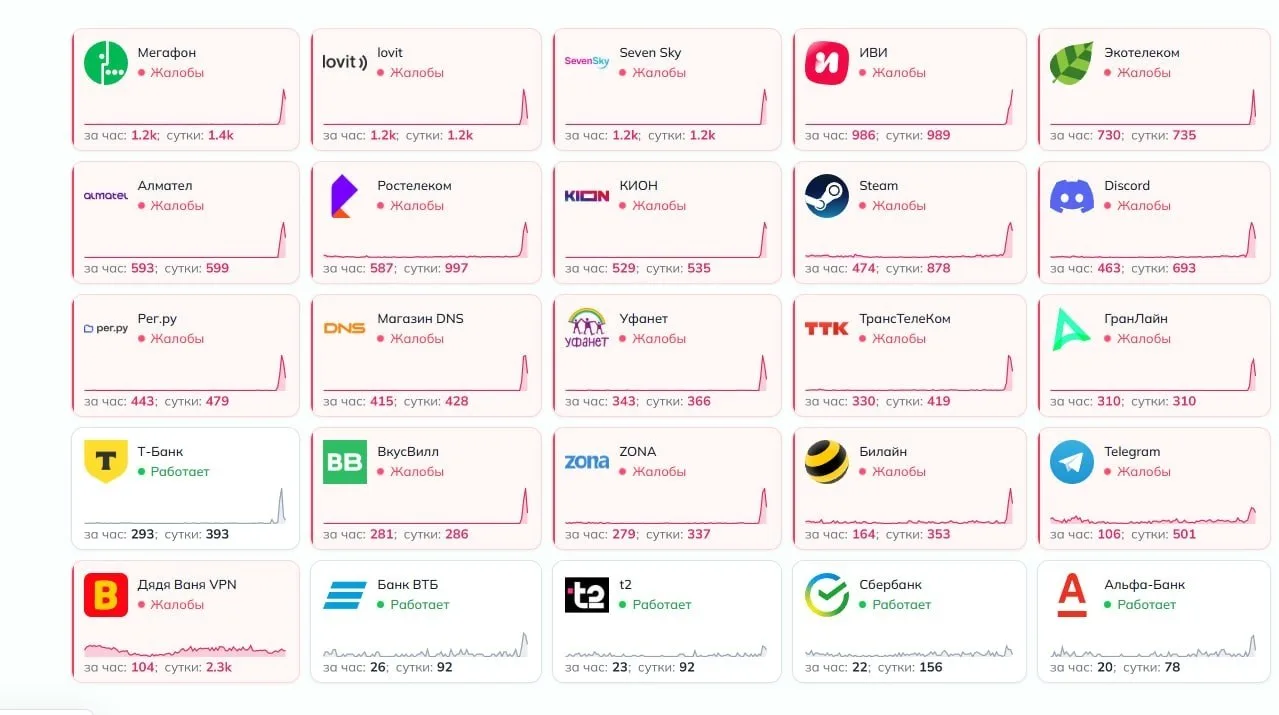Click the Ростелеком purple-orange logo
This screenshot has width=1279, height=715.
(344, 195)
